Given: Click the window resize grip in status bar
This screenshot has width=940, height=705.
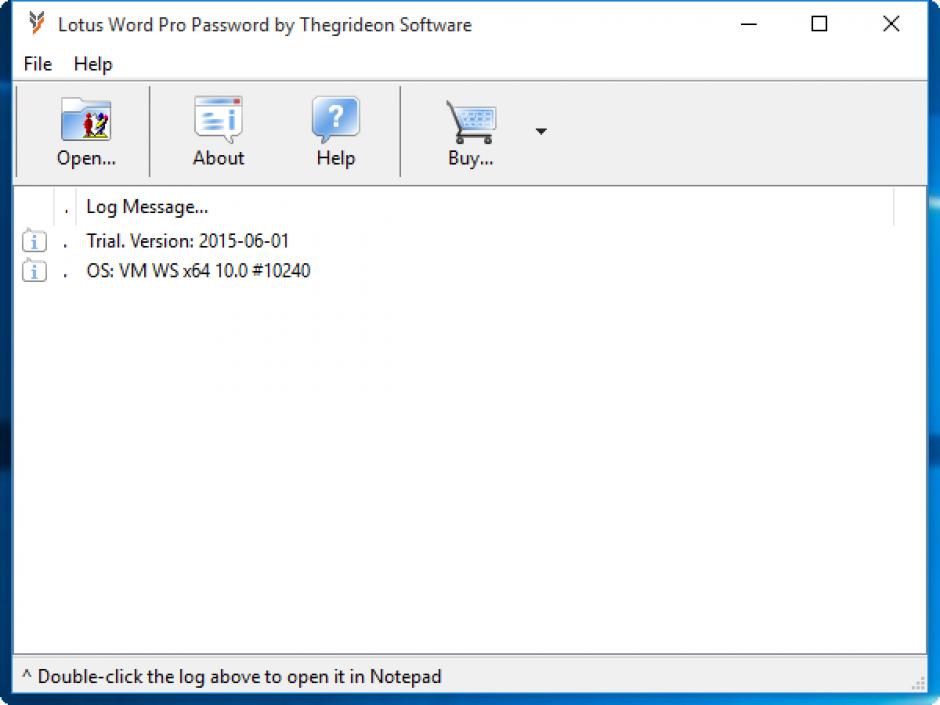Looking at the screenshot, I should pyautogui.click(x=918, y=683).
